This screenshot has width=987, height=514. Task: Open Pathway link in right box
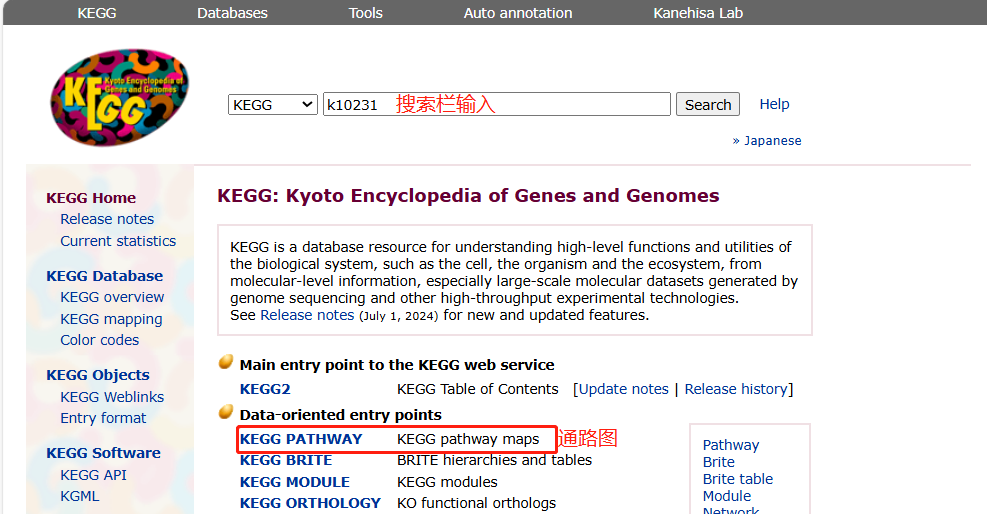click(731, 445)
